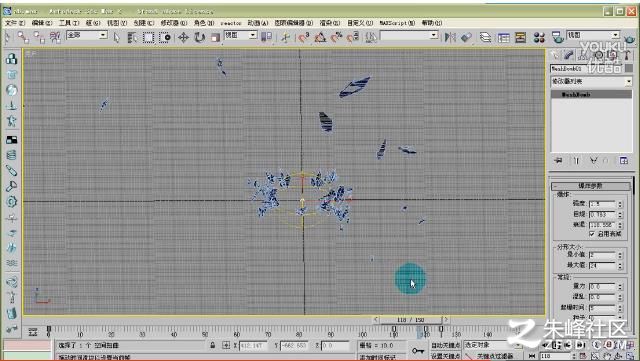
Task: Expand the modifier list dropdown
Action: (x=591, y=82)
